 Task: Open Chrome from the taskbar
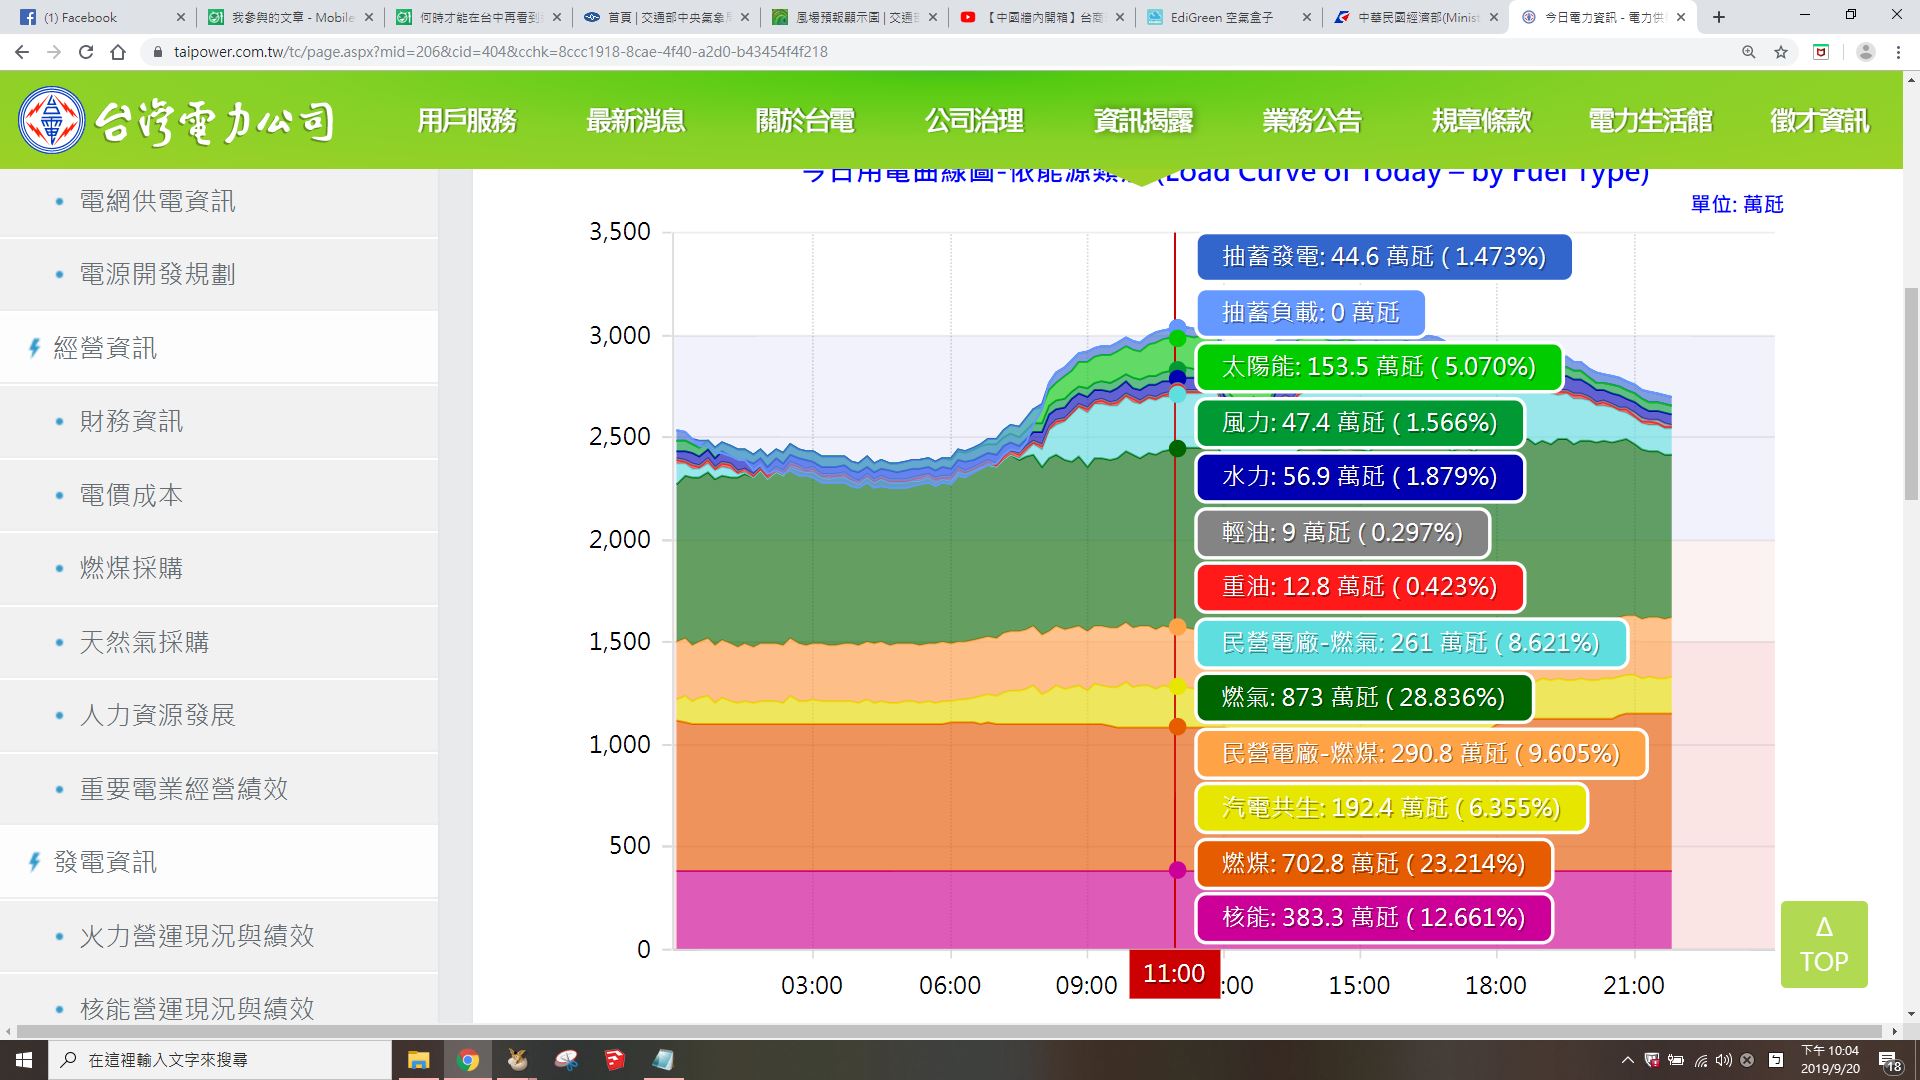468,1060
